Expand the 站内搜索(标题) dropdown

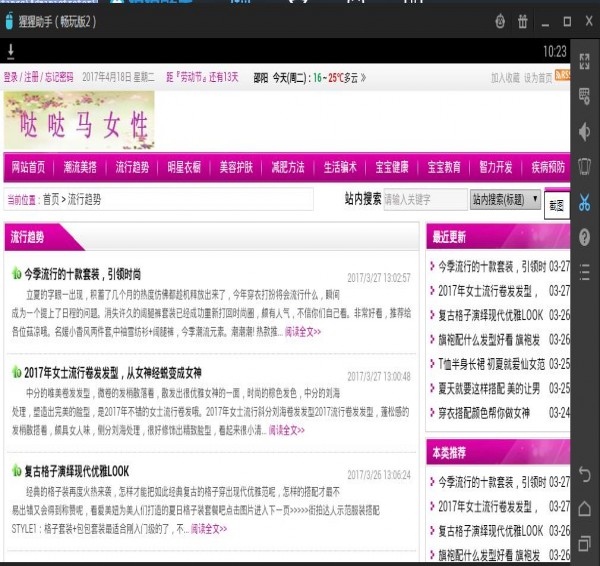pyautogui.click(x=505, y=199)
